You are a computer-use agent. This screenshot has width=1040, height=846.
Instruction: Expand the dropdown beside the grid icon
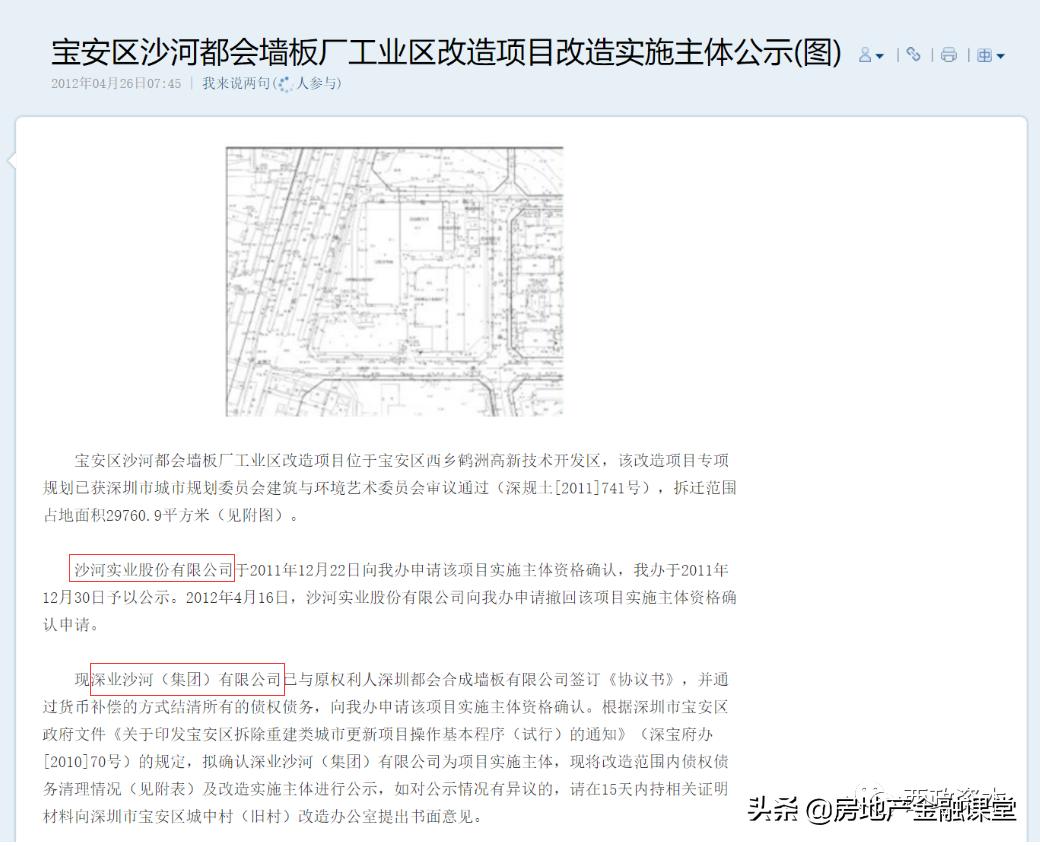pos(1001,58)
